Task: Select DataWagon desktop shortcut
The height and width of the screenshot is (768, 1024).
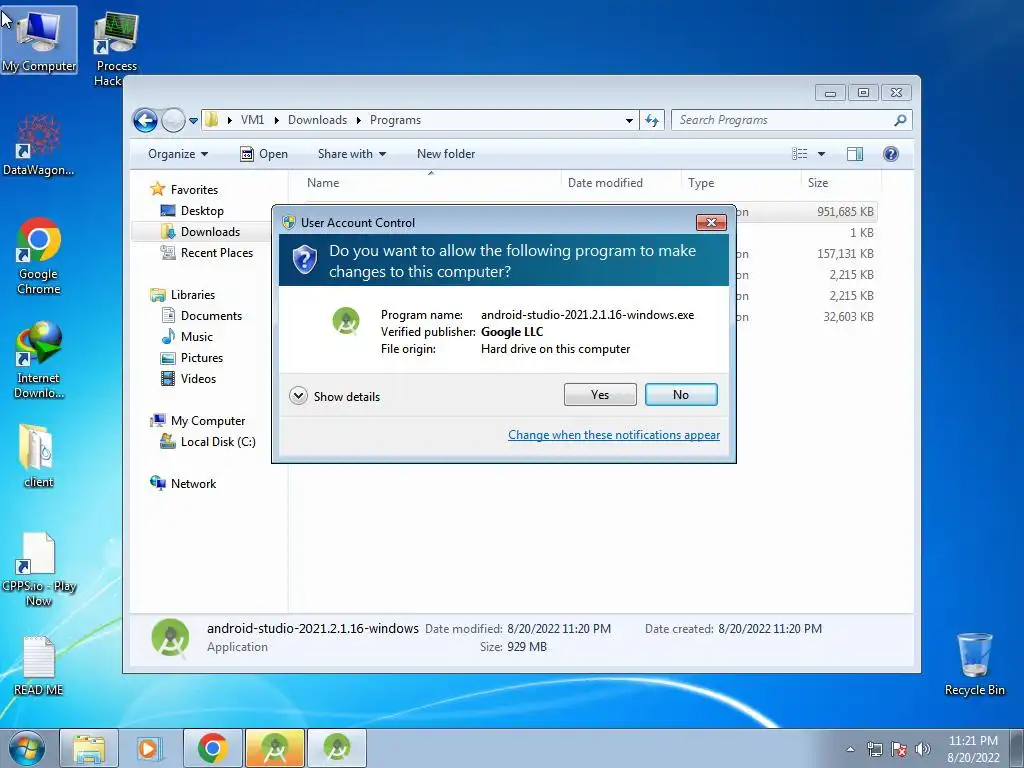Action: point(39,145)
